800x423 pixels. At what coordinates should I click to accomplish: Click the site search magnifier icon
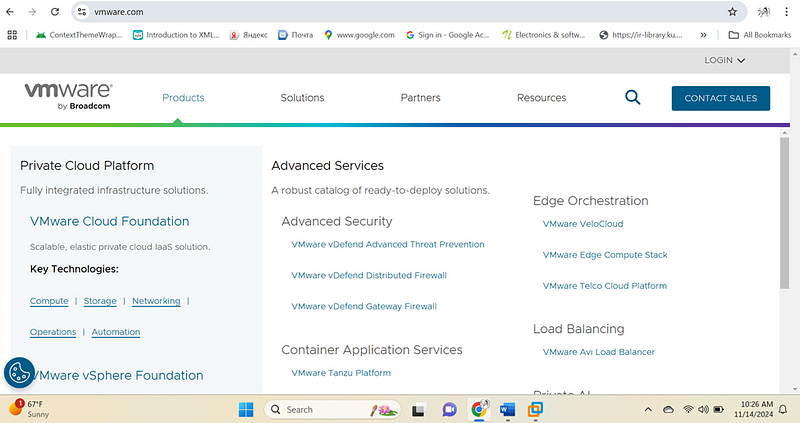pyautogui.click(x=633, y=97)
